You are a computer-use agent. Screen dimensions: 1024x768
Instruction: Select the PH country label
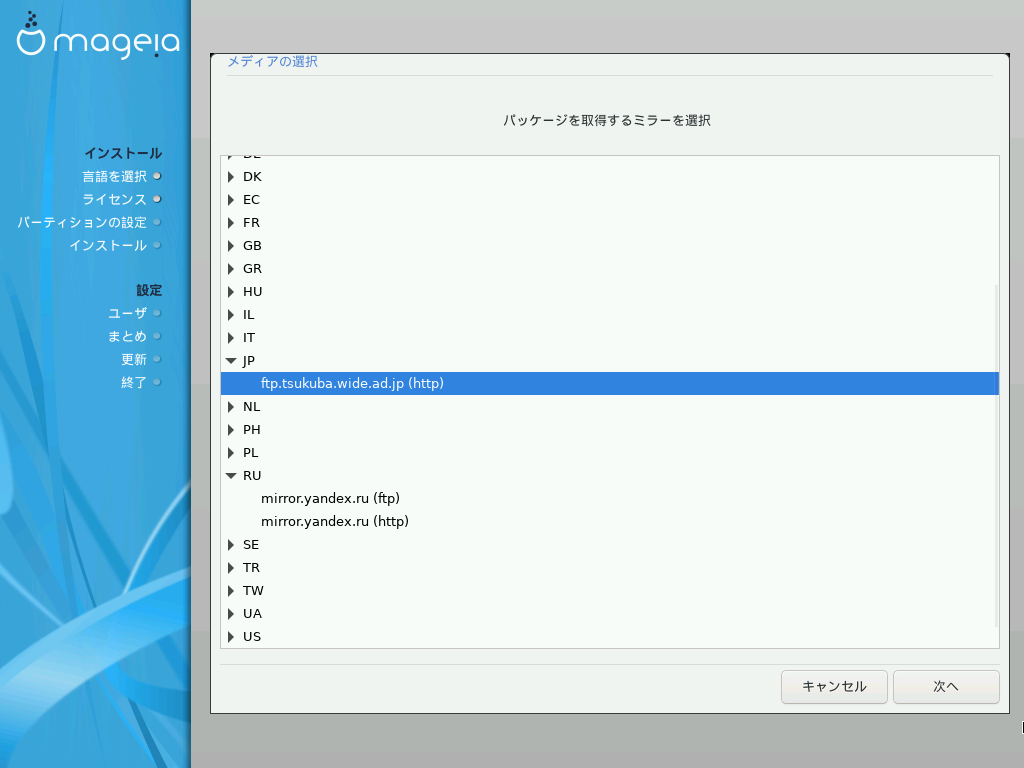point(251,430)
